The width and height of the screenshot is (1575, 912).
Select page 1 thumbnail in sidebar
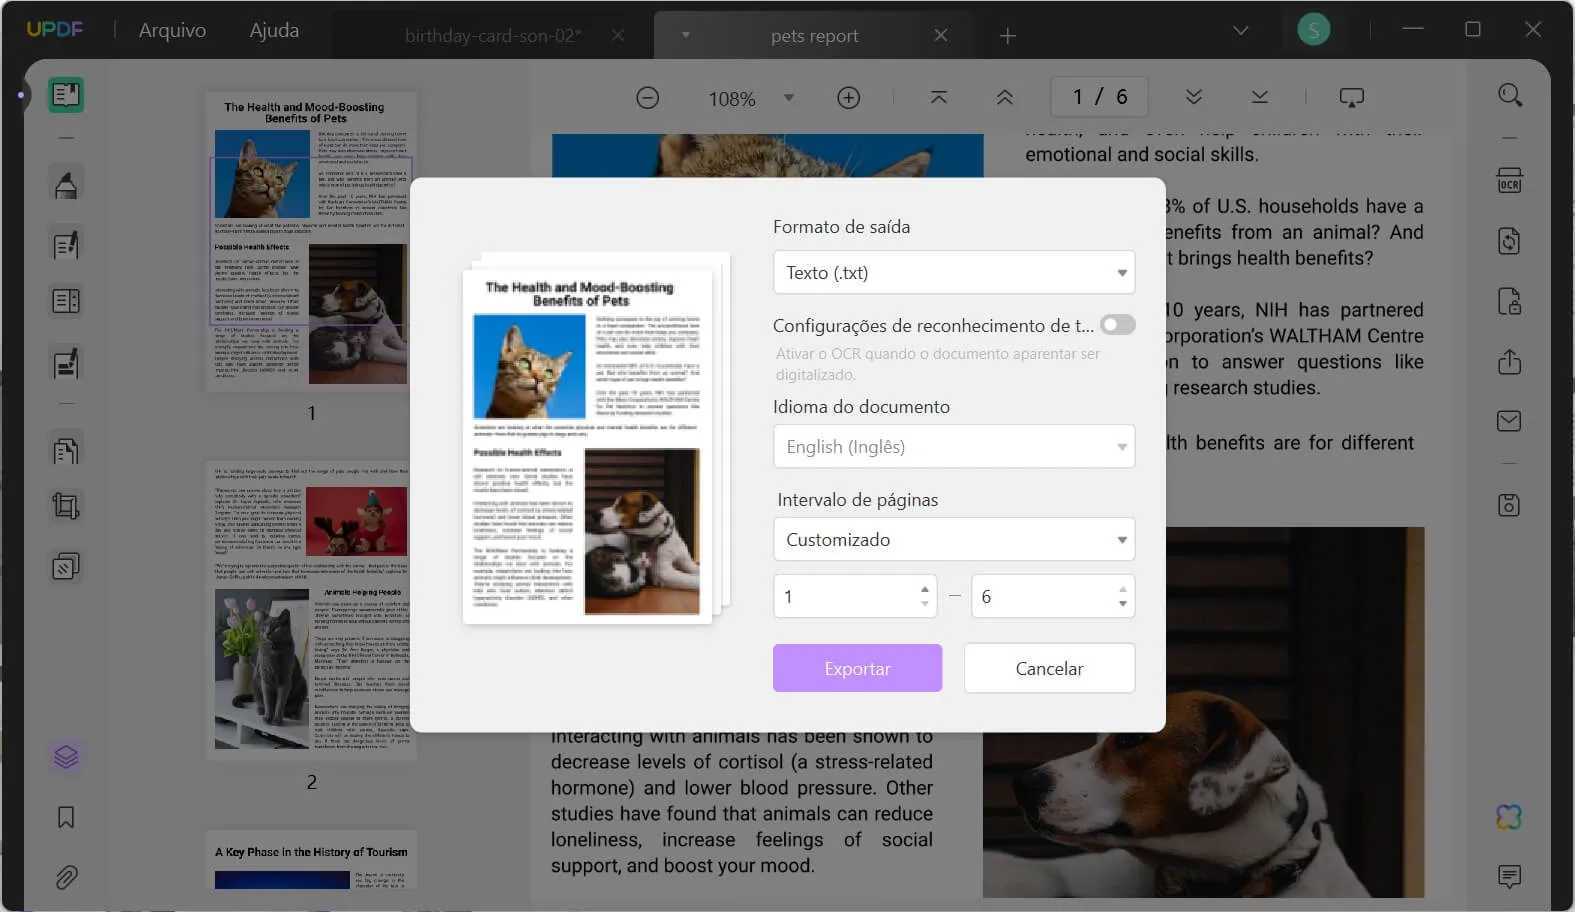311,241
